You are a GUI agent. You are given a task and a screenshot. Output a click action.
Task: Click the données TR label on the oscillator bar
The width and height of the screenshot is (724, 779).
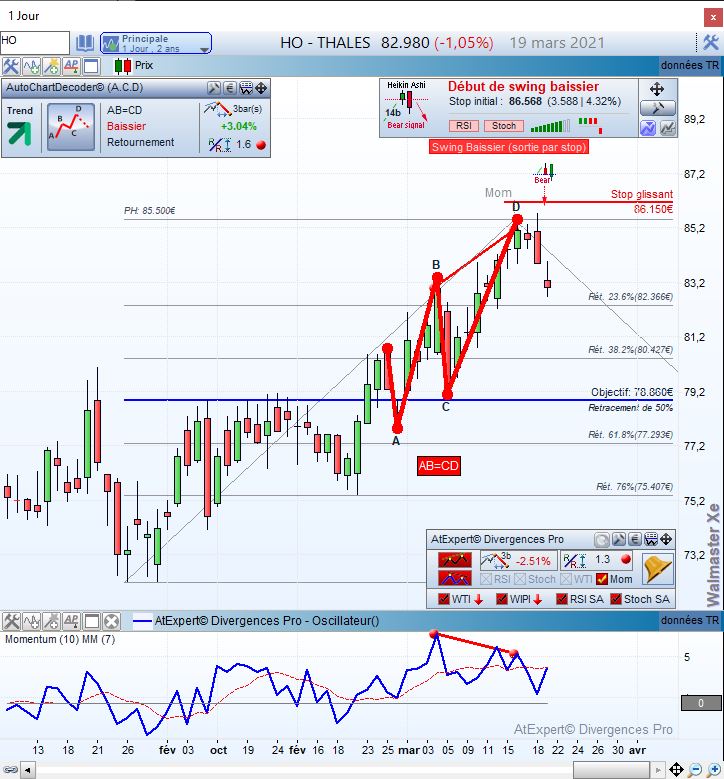[x=690, y=621]
